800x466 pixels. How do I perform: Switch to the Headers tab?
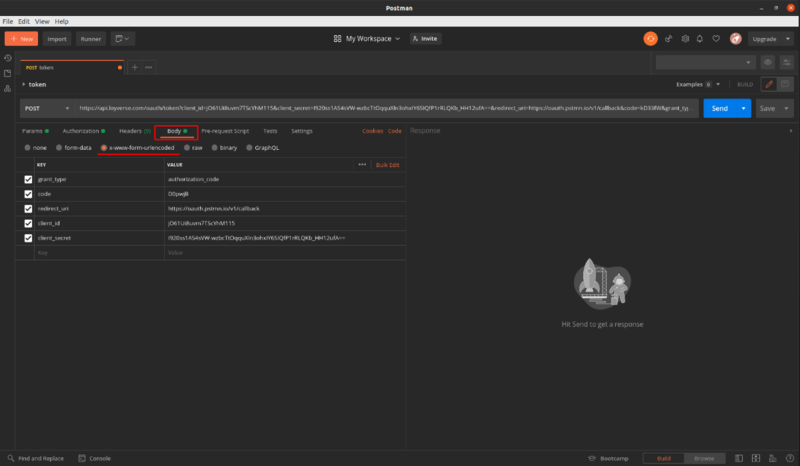coord(135,131)
